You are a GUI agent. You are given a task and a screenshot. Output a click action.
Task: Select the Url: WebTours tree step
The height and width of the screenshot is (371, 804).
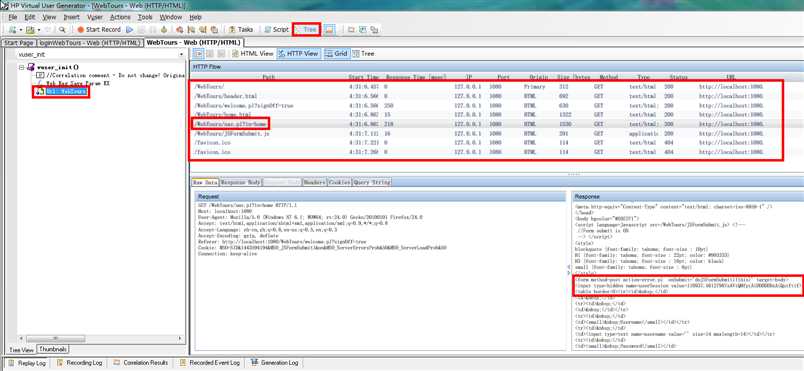pos(66,91)
